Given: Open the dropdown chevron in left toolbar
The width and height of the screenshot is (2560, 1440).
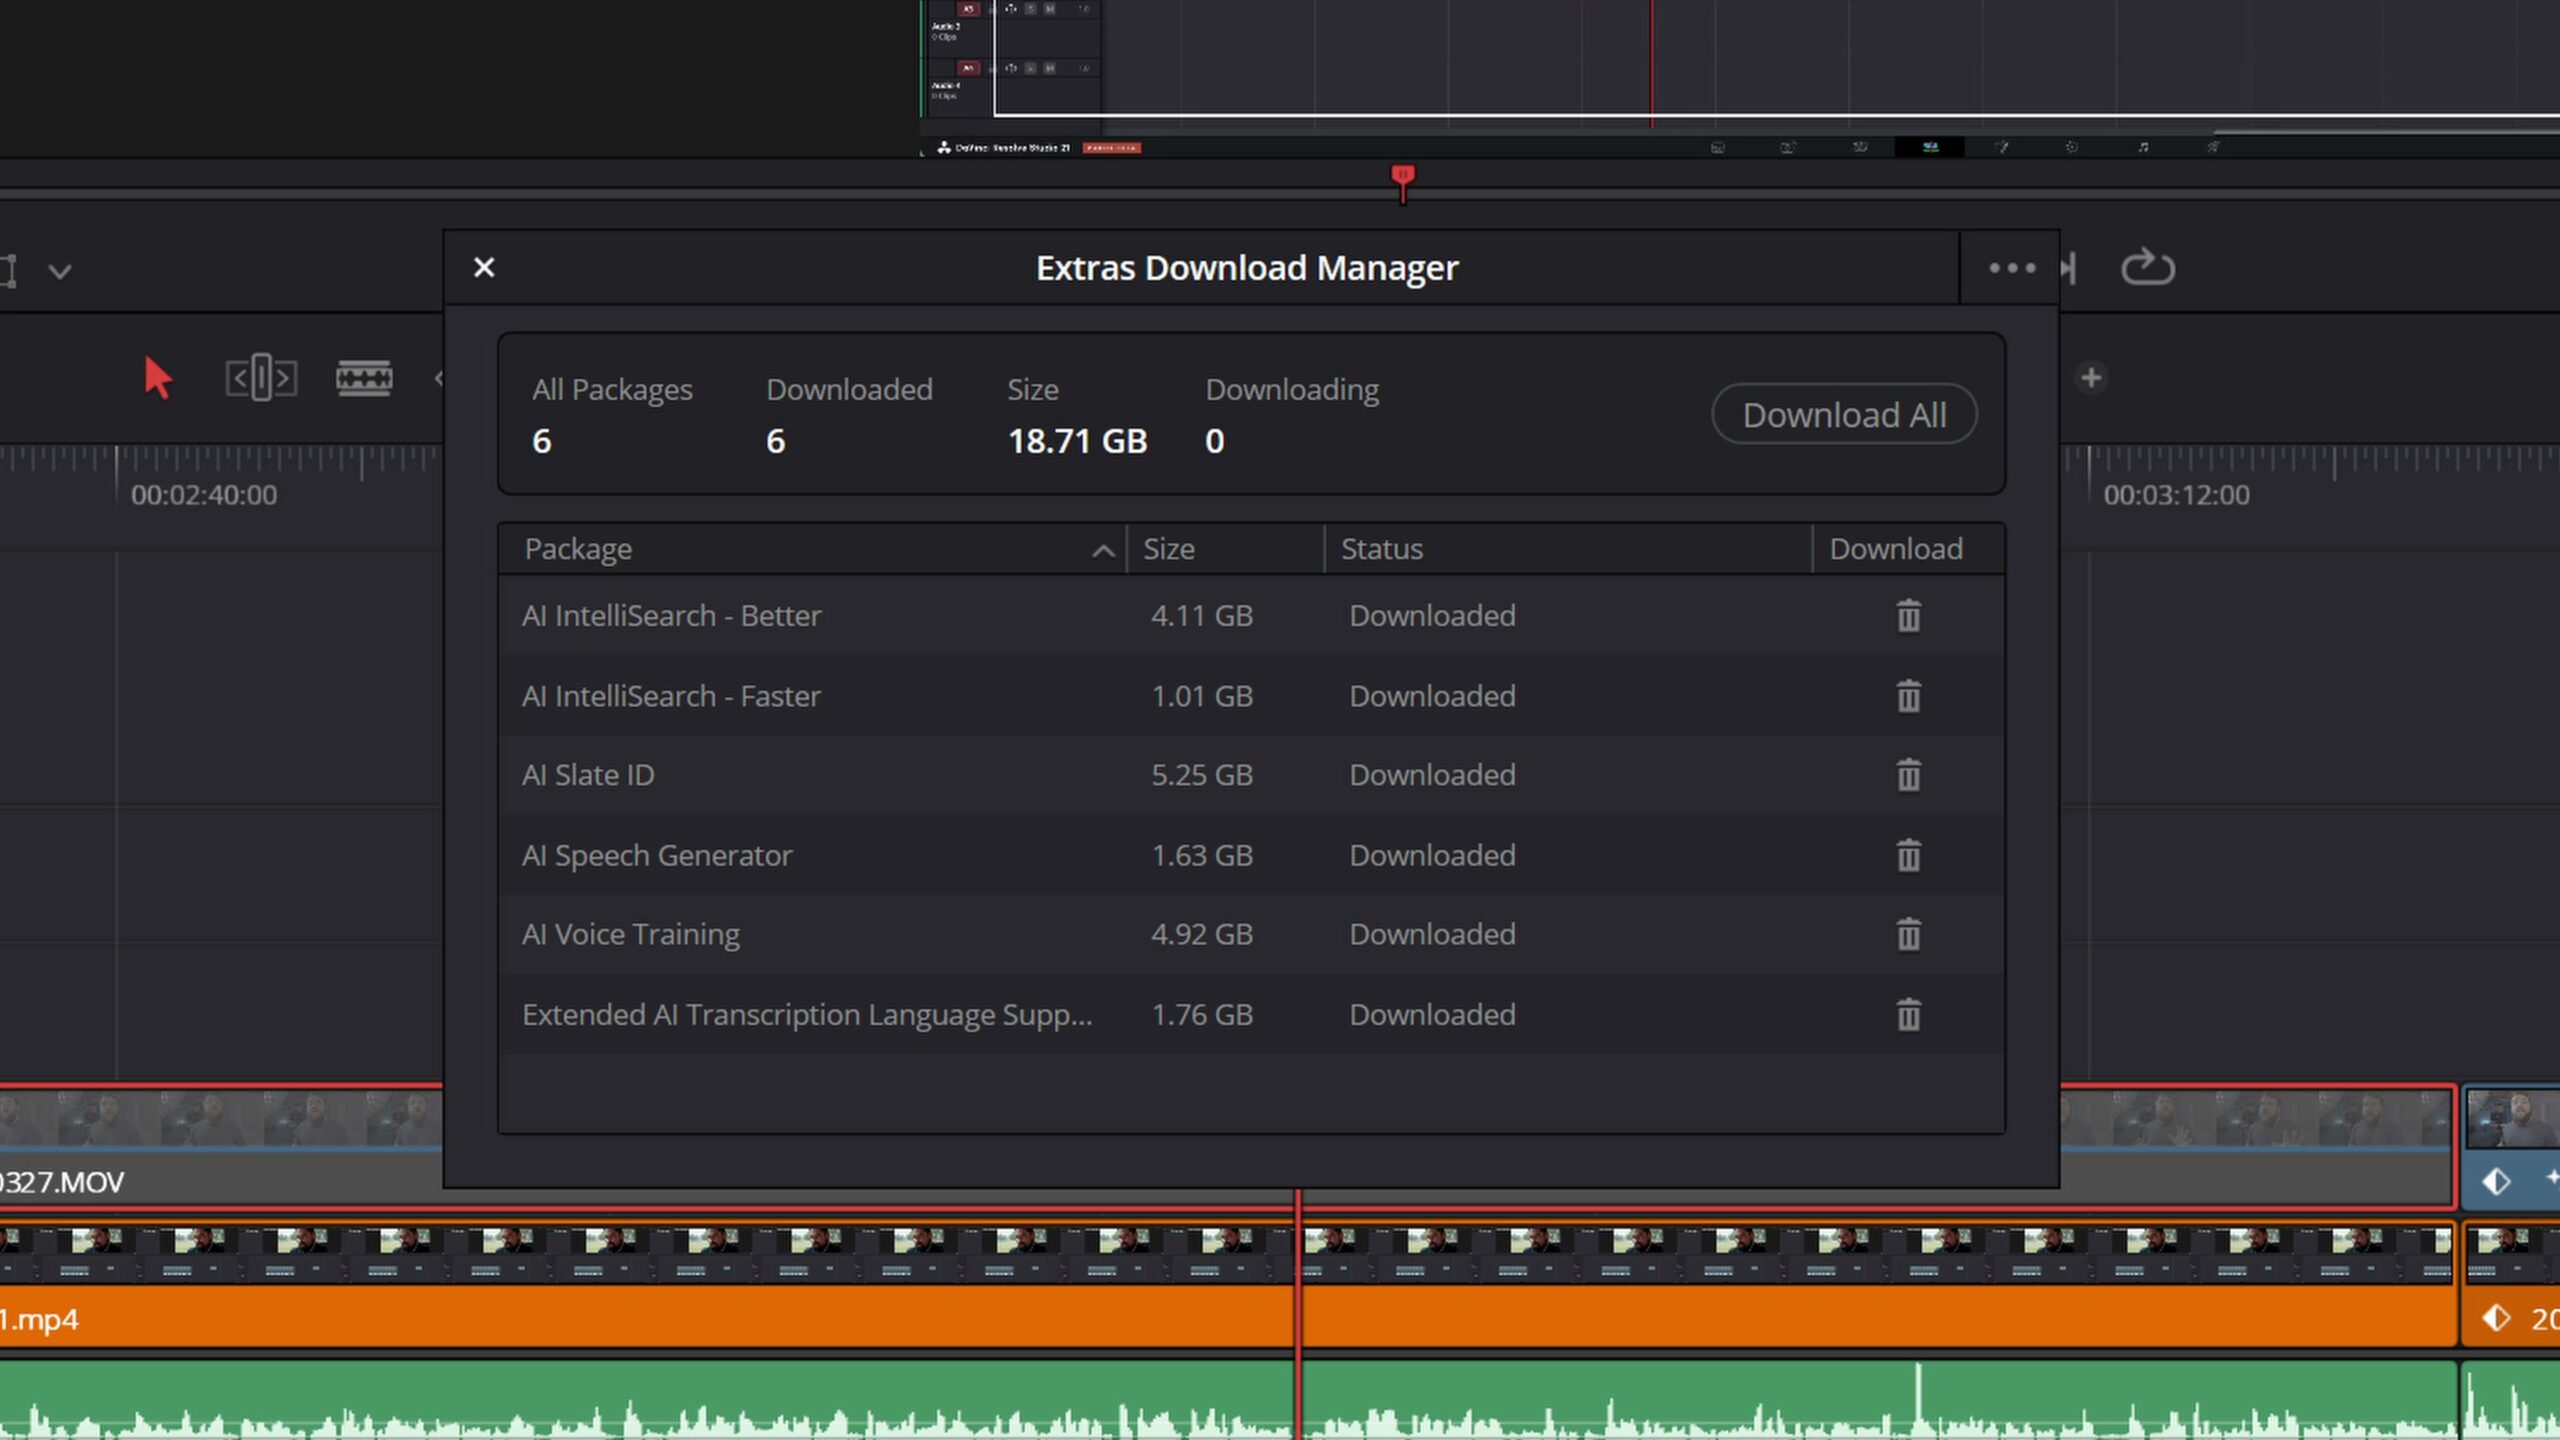Looking at the screenshot, I should 60,272.
